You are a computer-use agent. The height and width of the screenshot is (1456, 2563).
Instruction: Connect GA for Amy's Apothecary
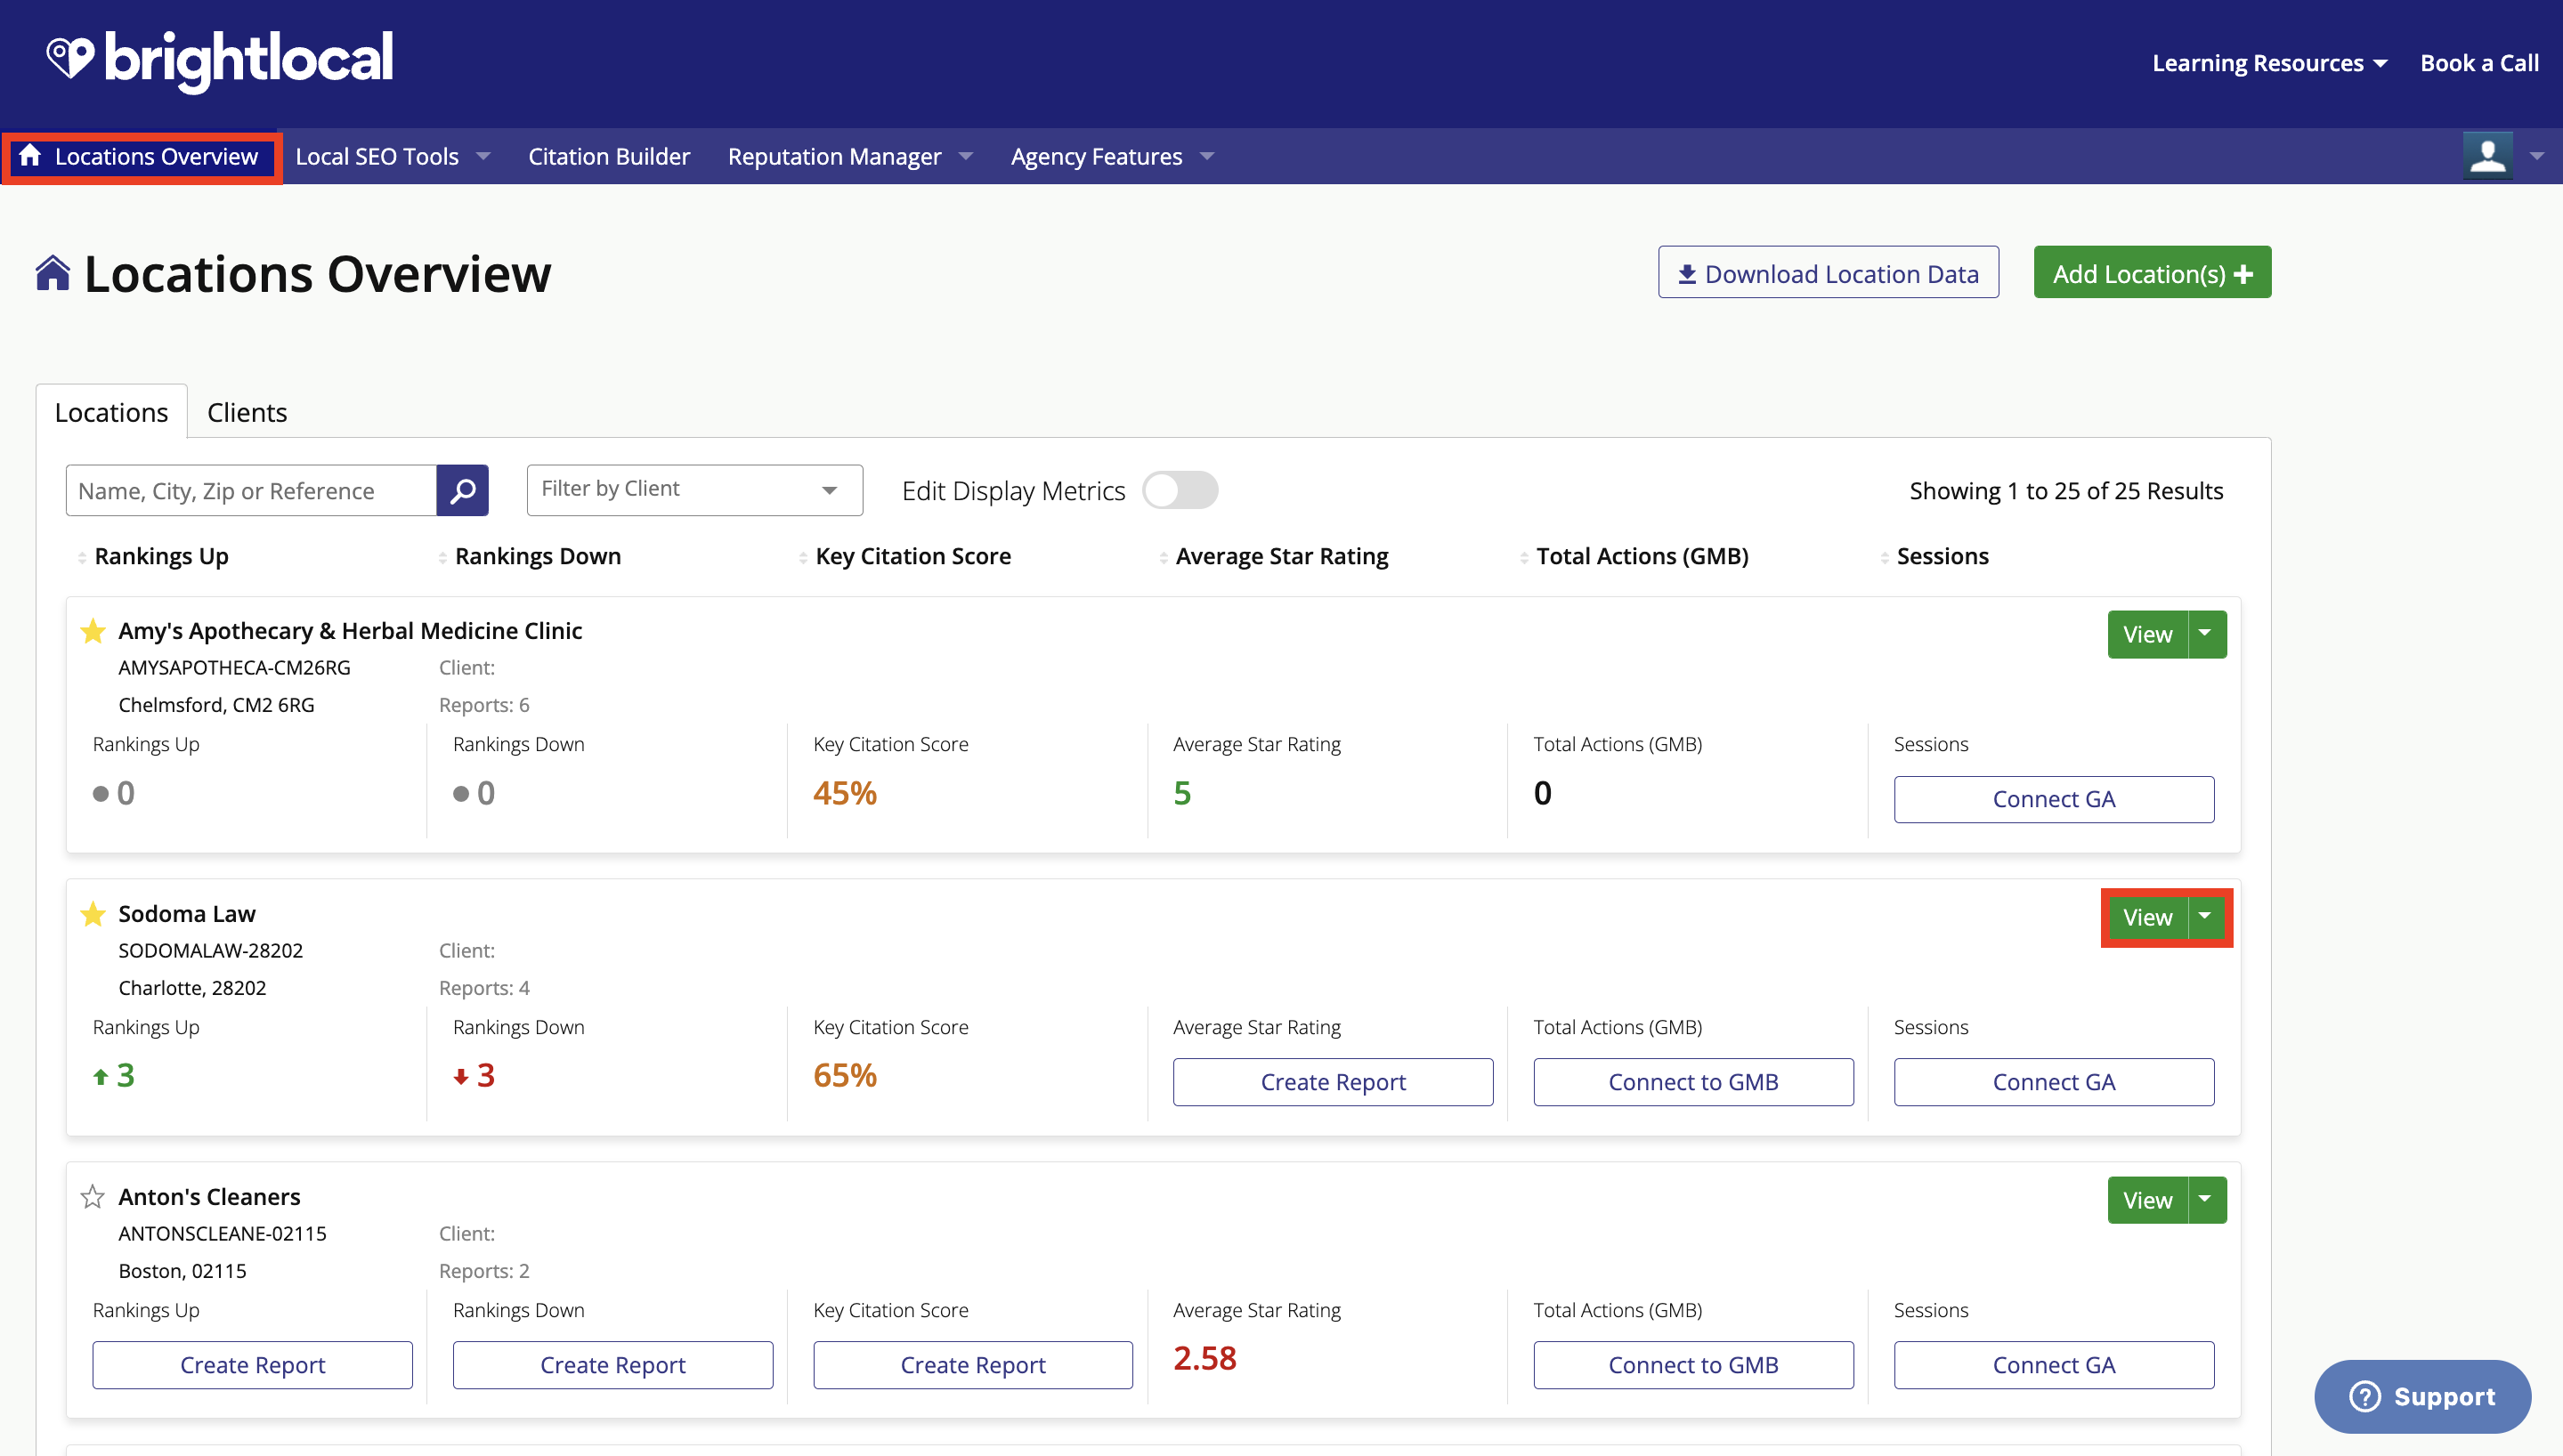tap(2054, 799)
